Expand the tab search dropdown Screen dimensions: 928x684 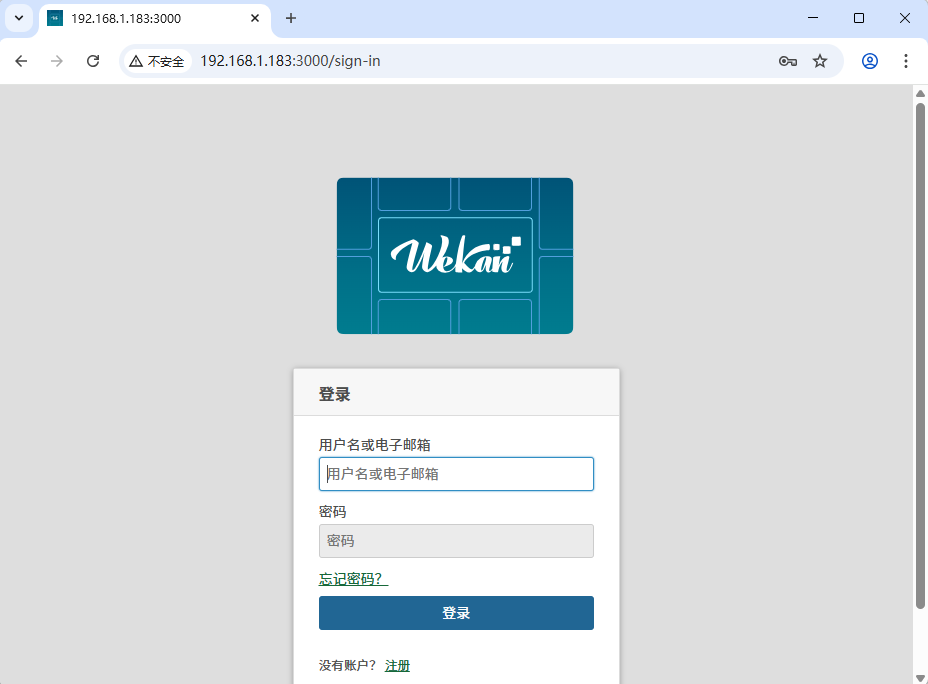tap(19, 18)
